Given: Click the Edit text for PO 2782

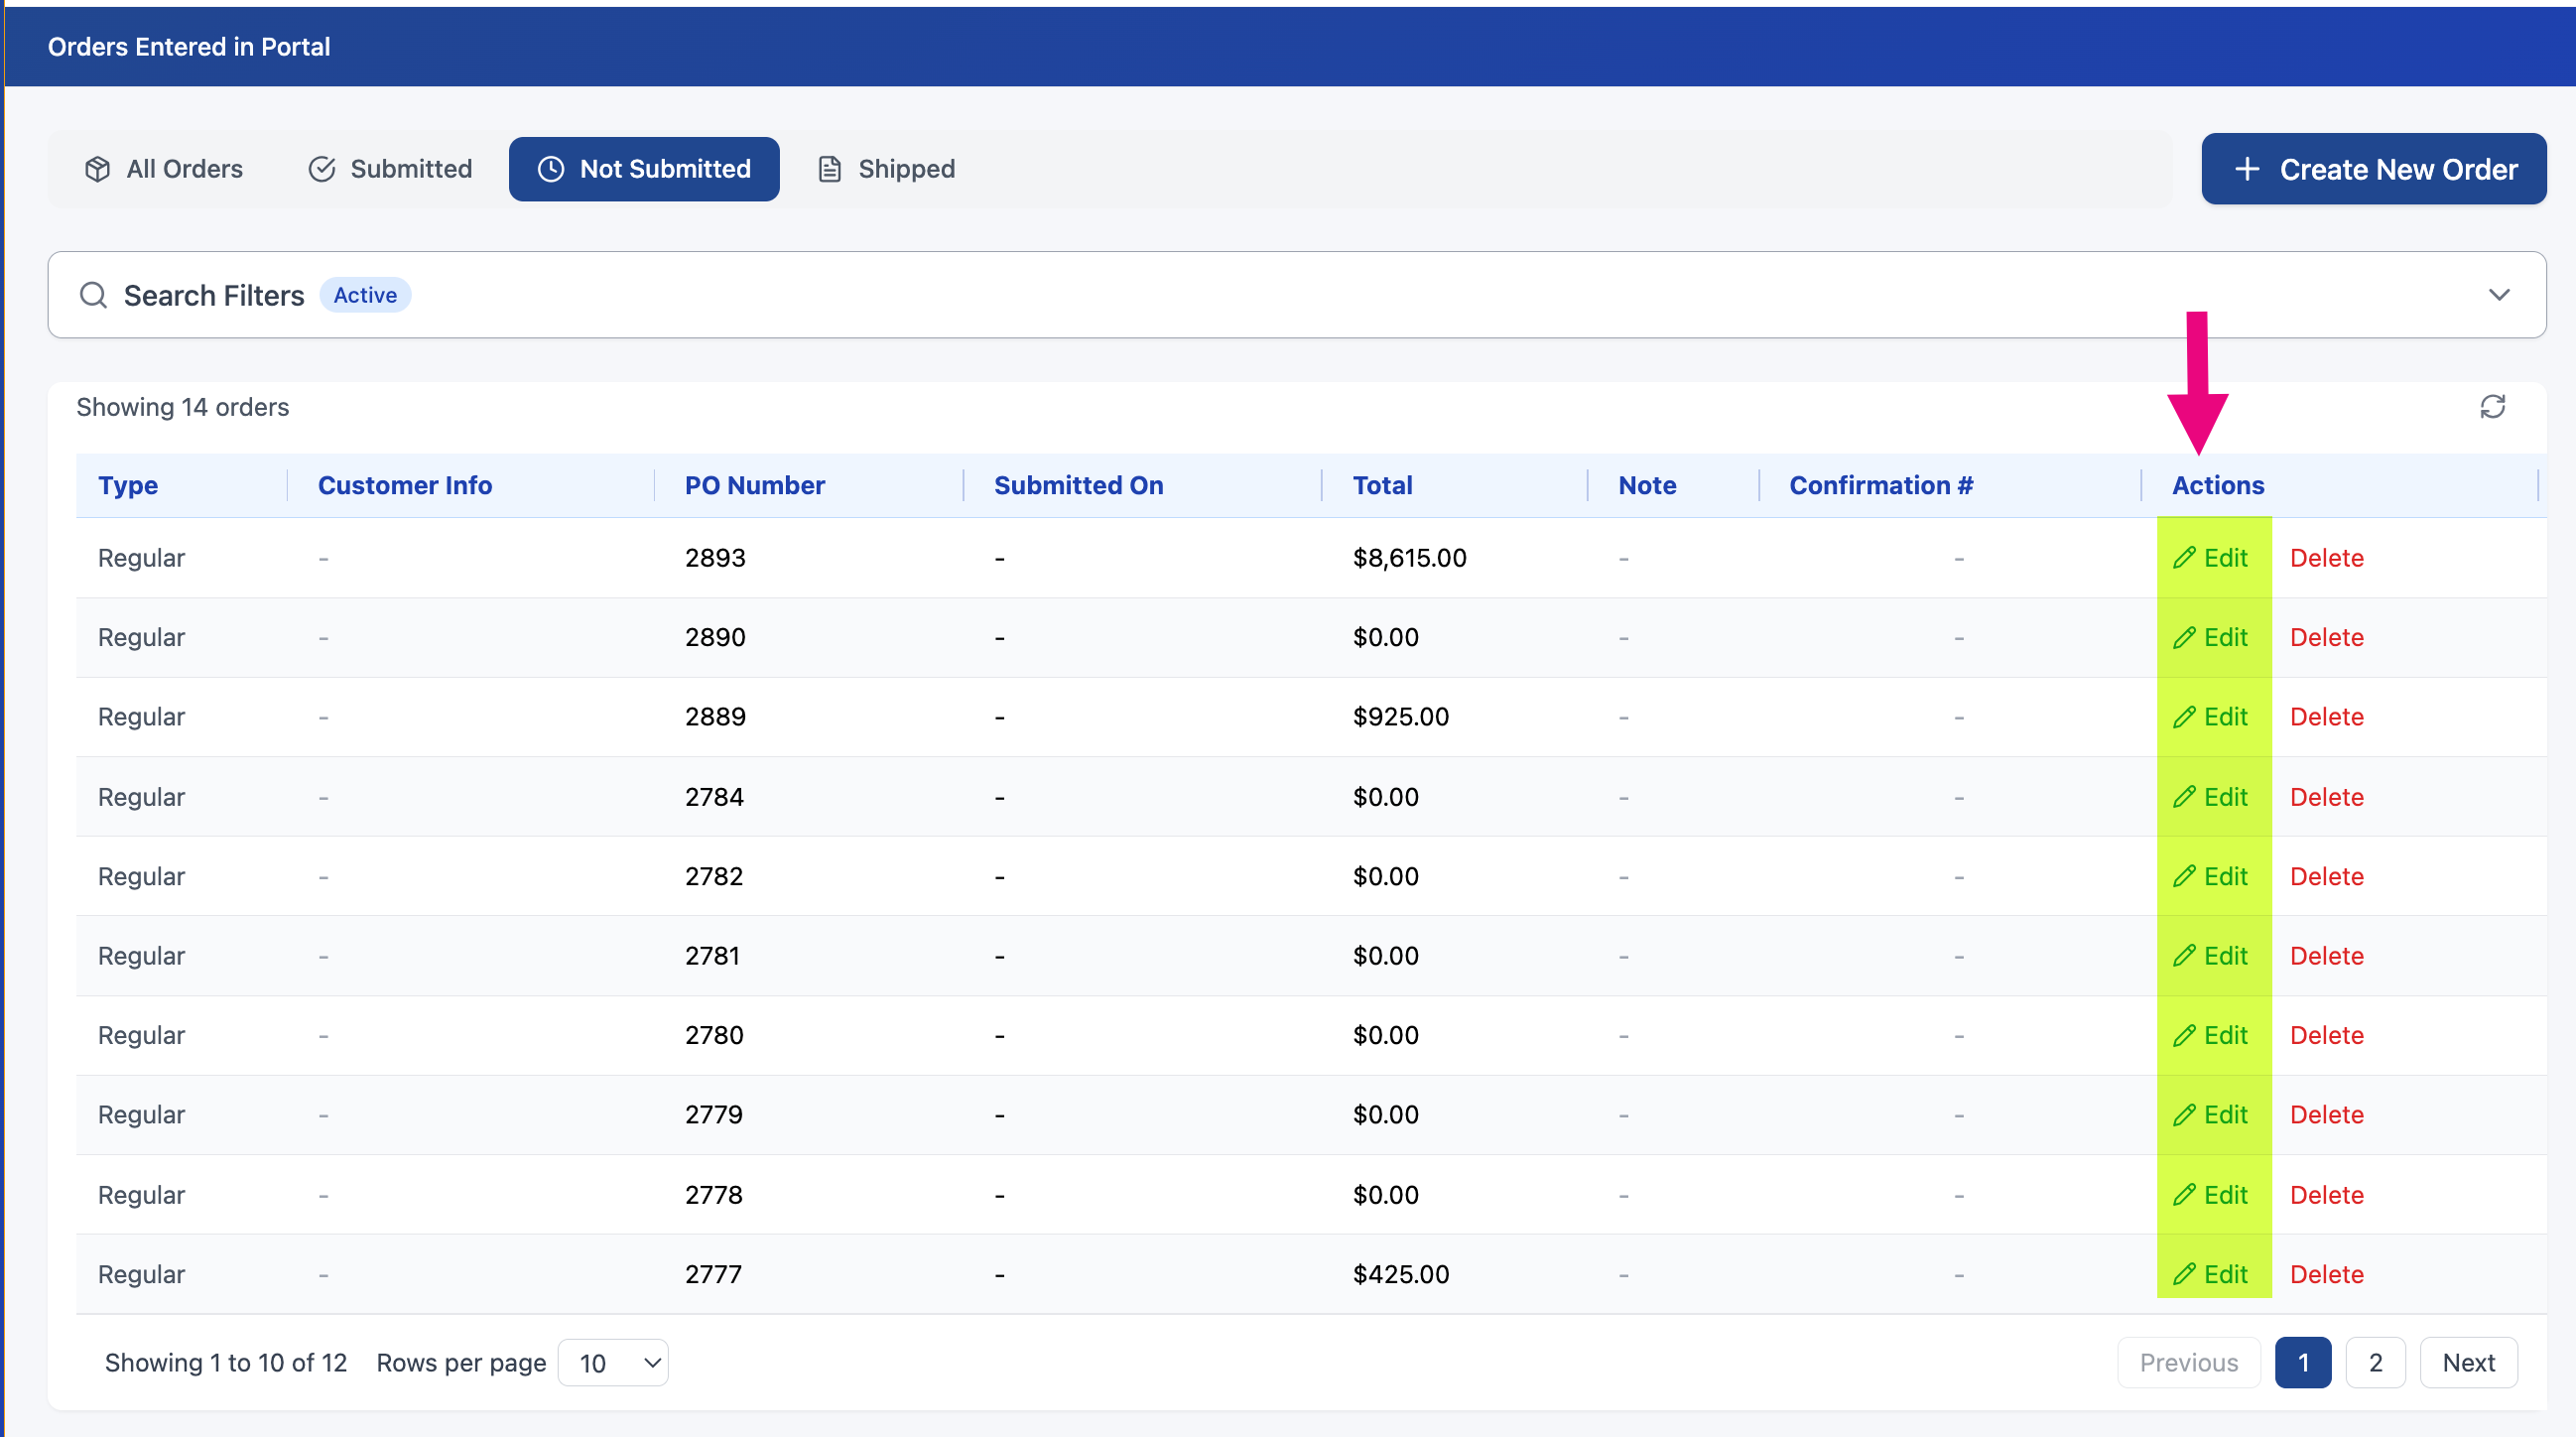Looking at the screenshot, I should (2225, 876).
